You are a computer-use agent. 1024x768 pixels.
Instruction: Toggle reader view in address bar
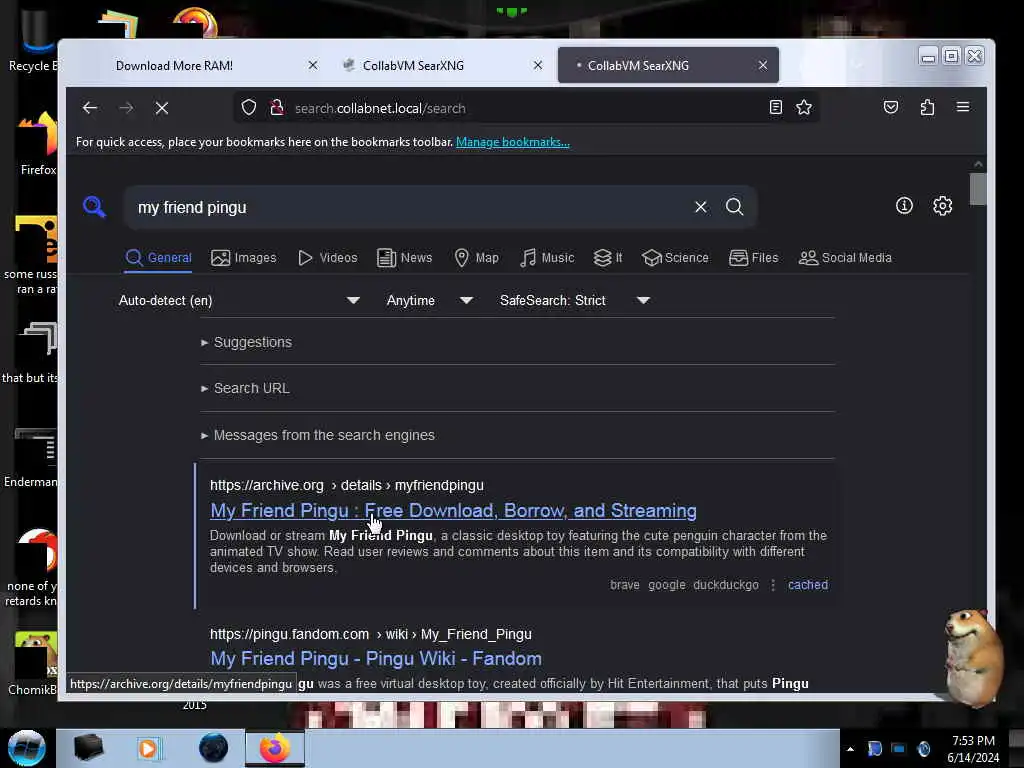pos(775,107)
